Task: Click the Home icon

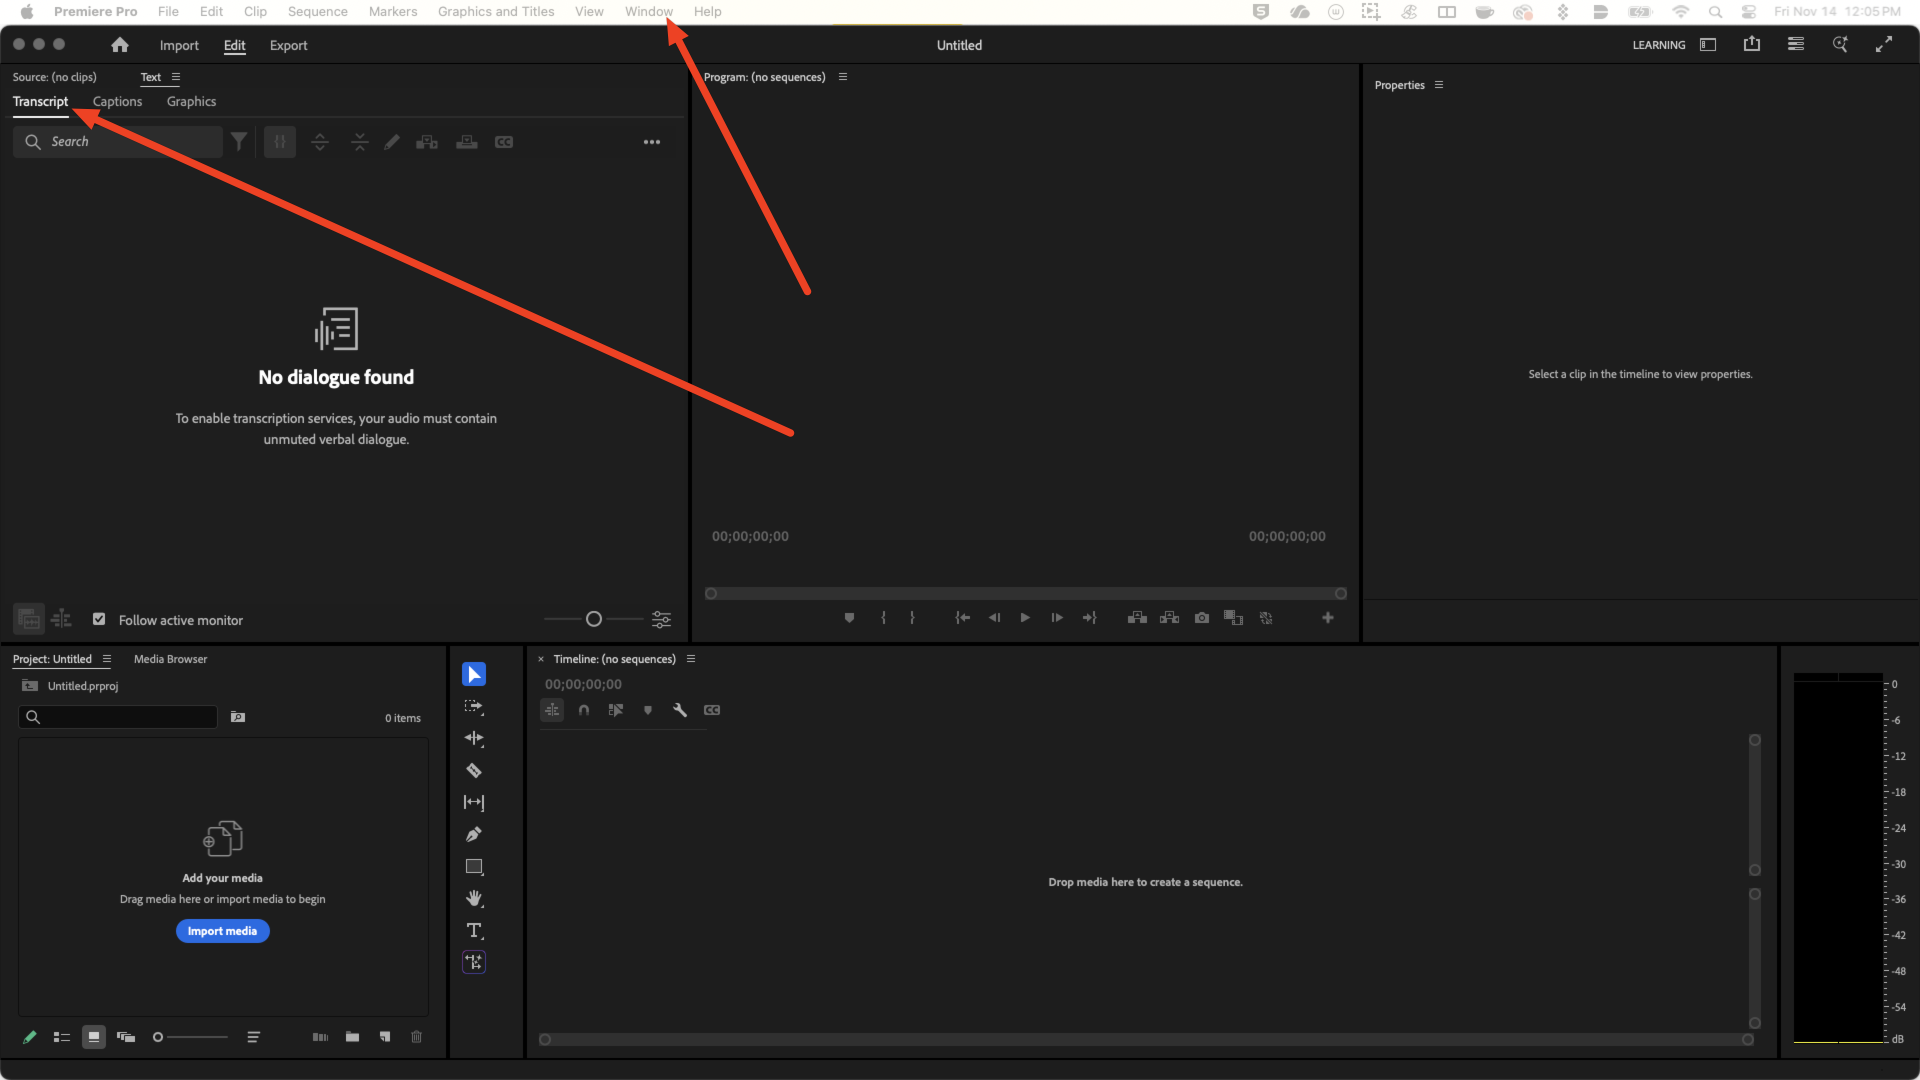Action: click(120, 45)
